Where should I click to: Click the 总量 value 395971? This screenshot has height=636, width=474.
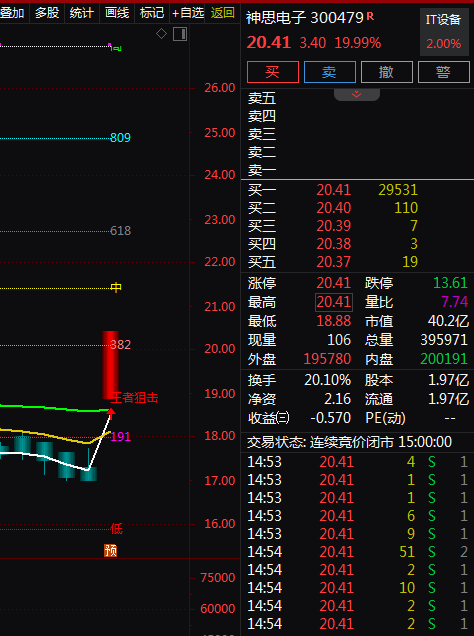[x=444, y=340]
